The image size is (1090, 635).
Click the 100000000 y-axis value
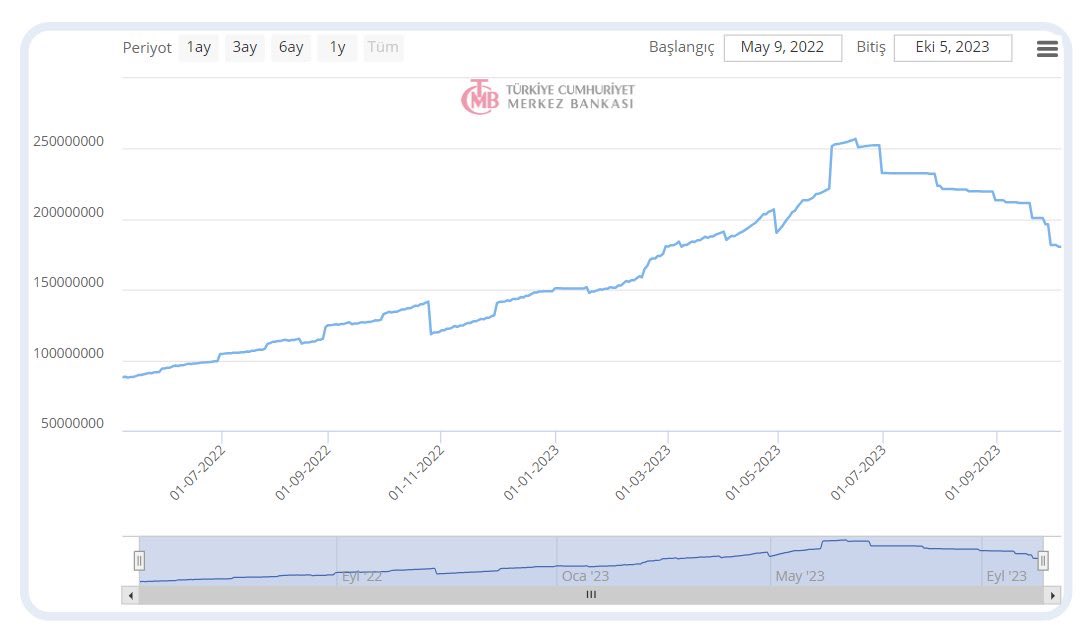tap(68, 353)
